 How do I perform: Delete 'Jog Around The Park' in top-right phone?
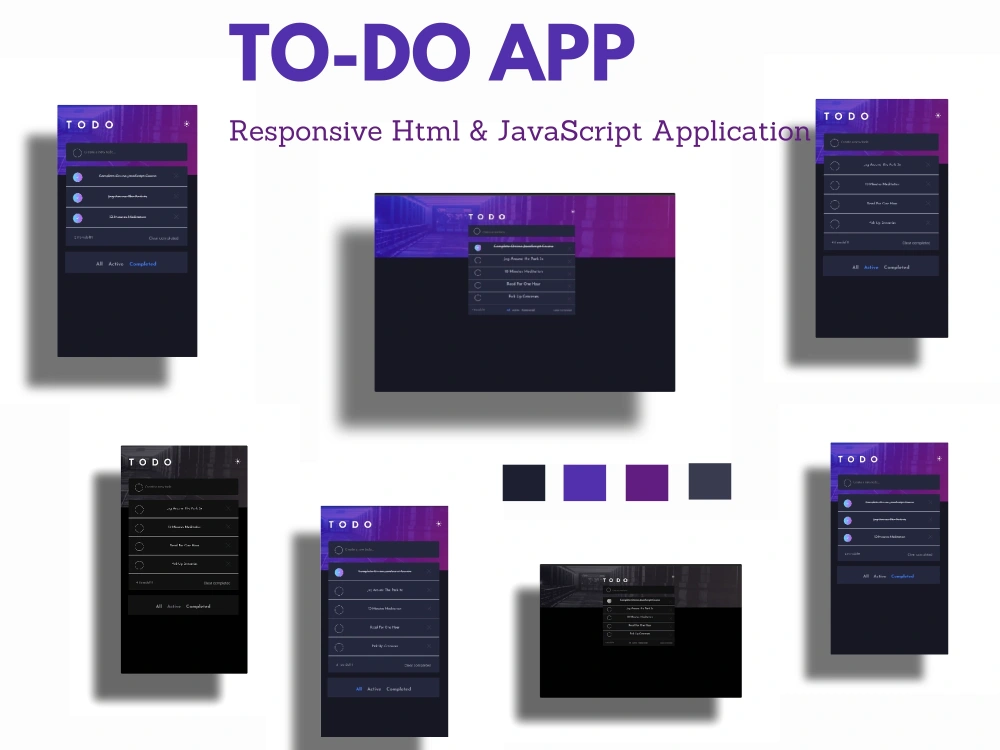[x=927, y=165]
